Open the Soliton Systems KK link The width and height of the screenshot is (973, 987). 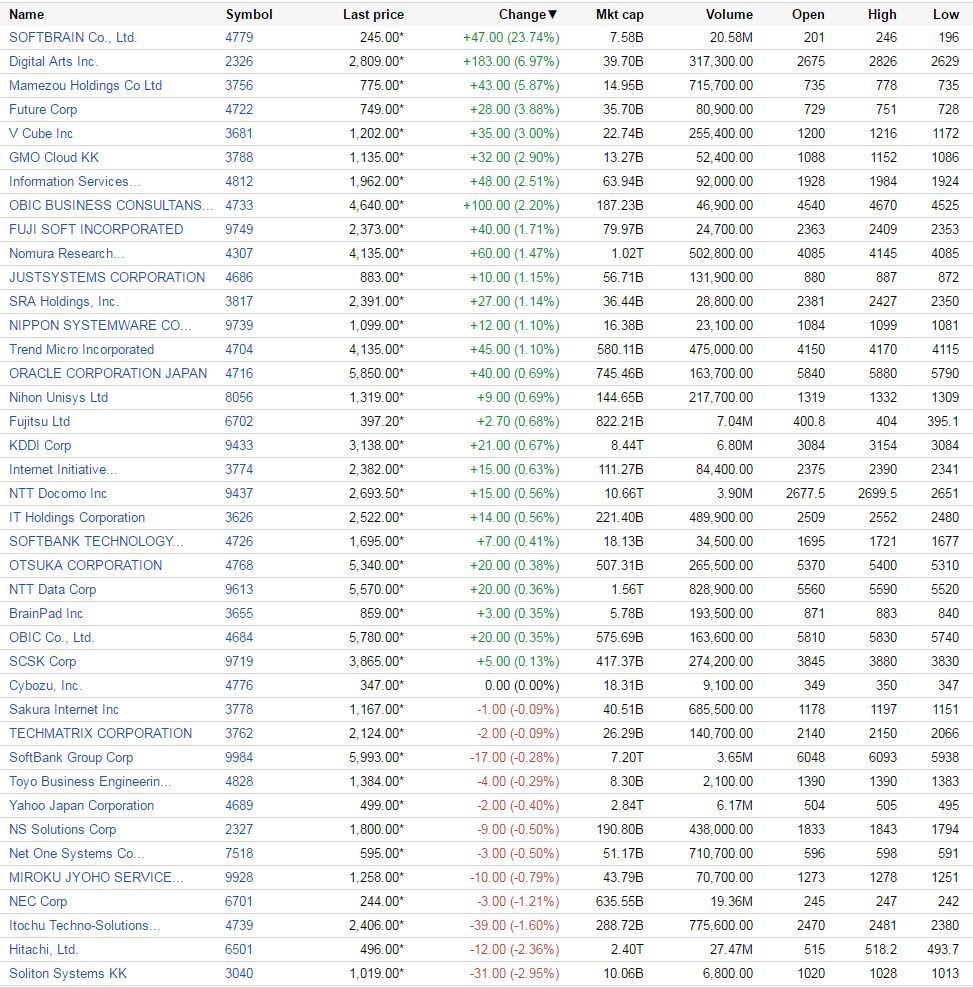click(x=68, y=973)
